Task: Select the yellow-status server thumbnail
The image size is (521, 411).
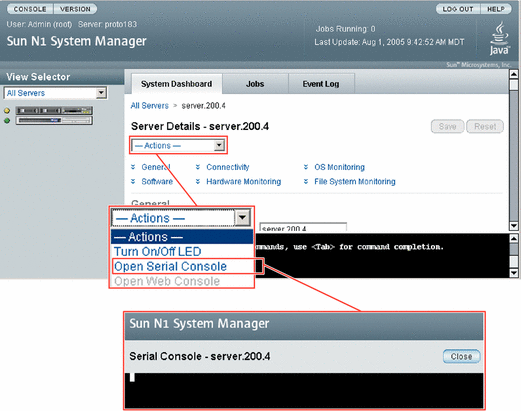Action: click(54, 110)
